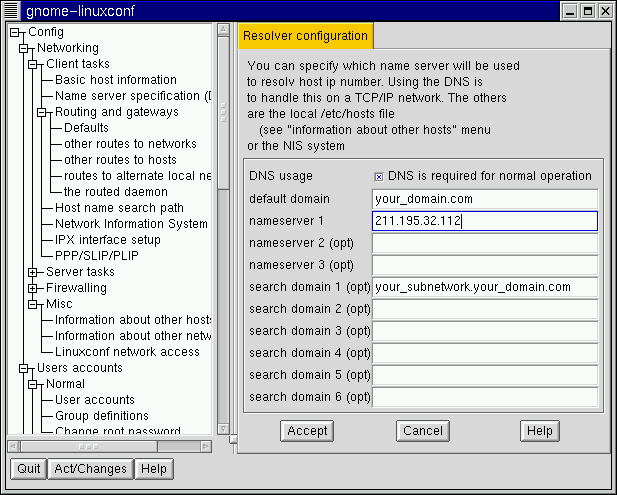Viewport: 617px width, 495px height.
Task: Collapse the Routing and gateways node
Action: click(x=42, y=112)
